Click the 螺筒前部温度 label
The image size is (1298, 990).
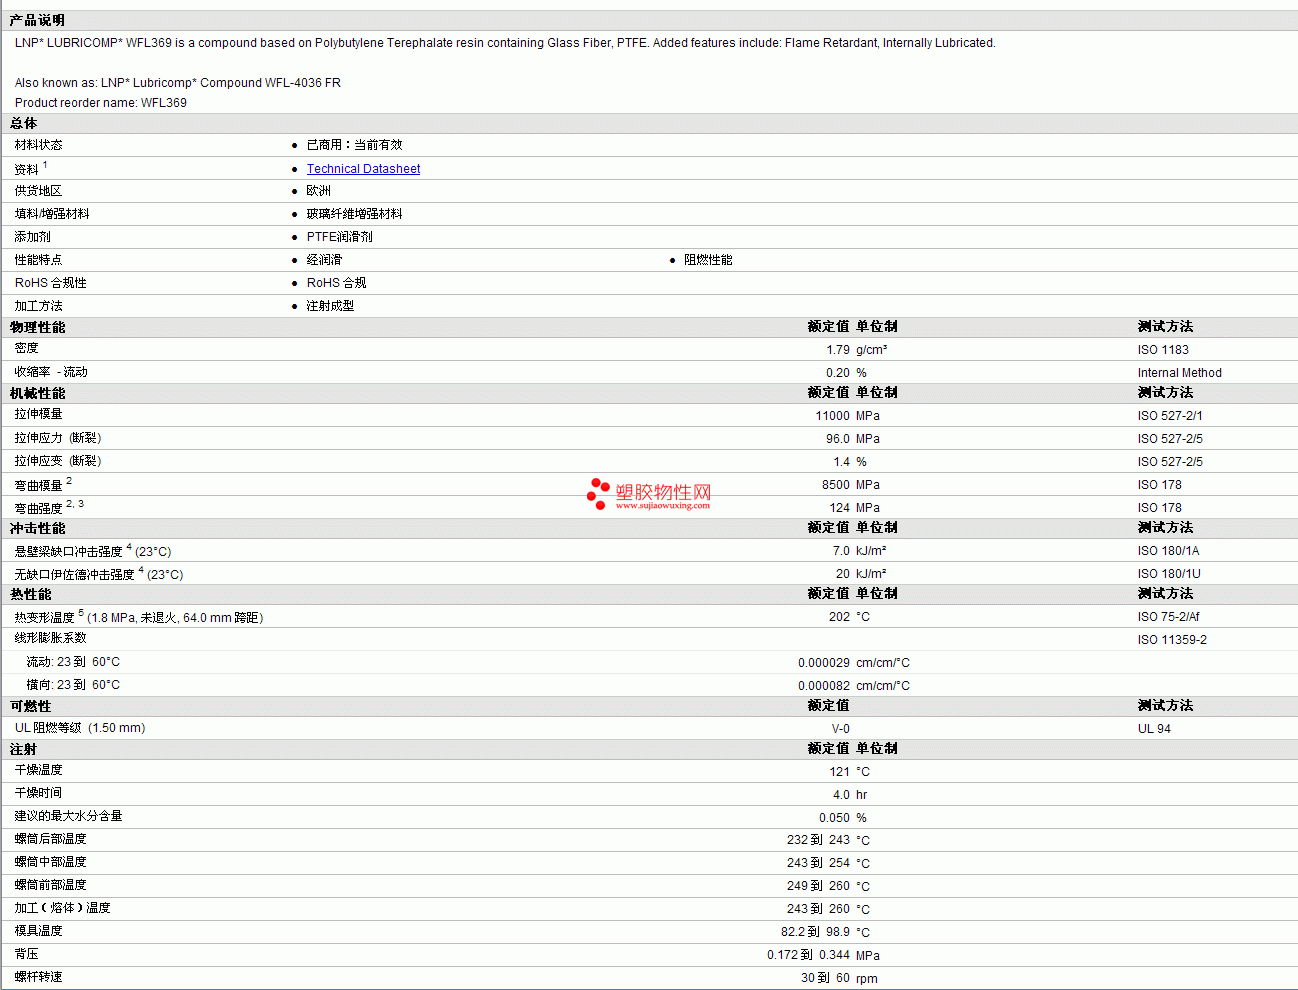pos(50,885)
